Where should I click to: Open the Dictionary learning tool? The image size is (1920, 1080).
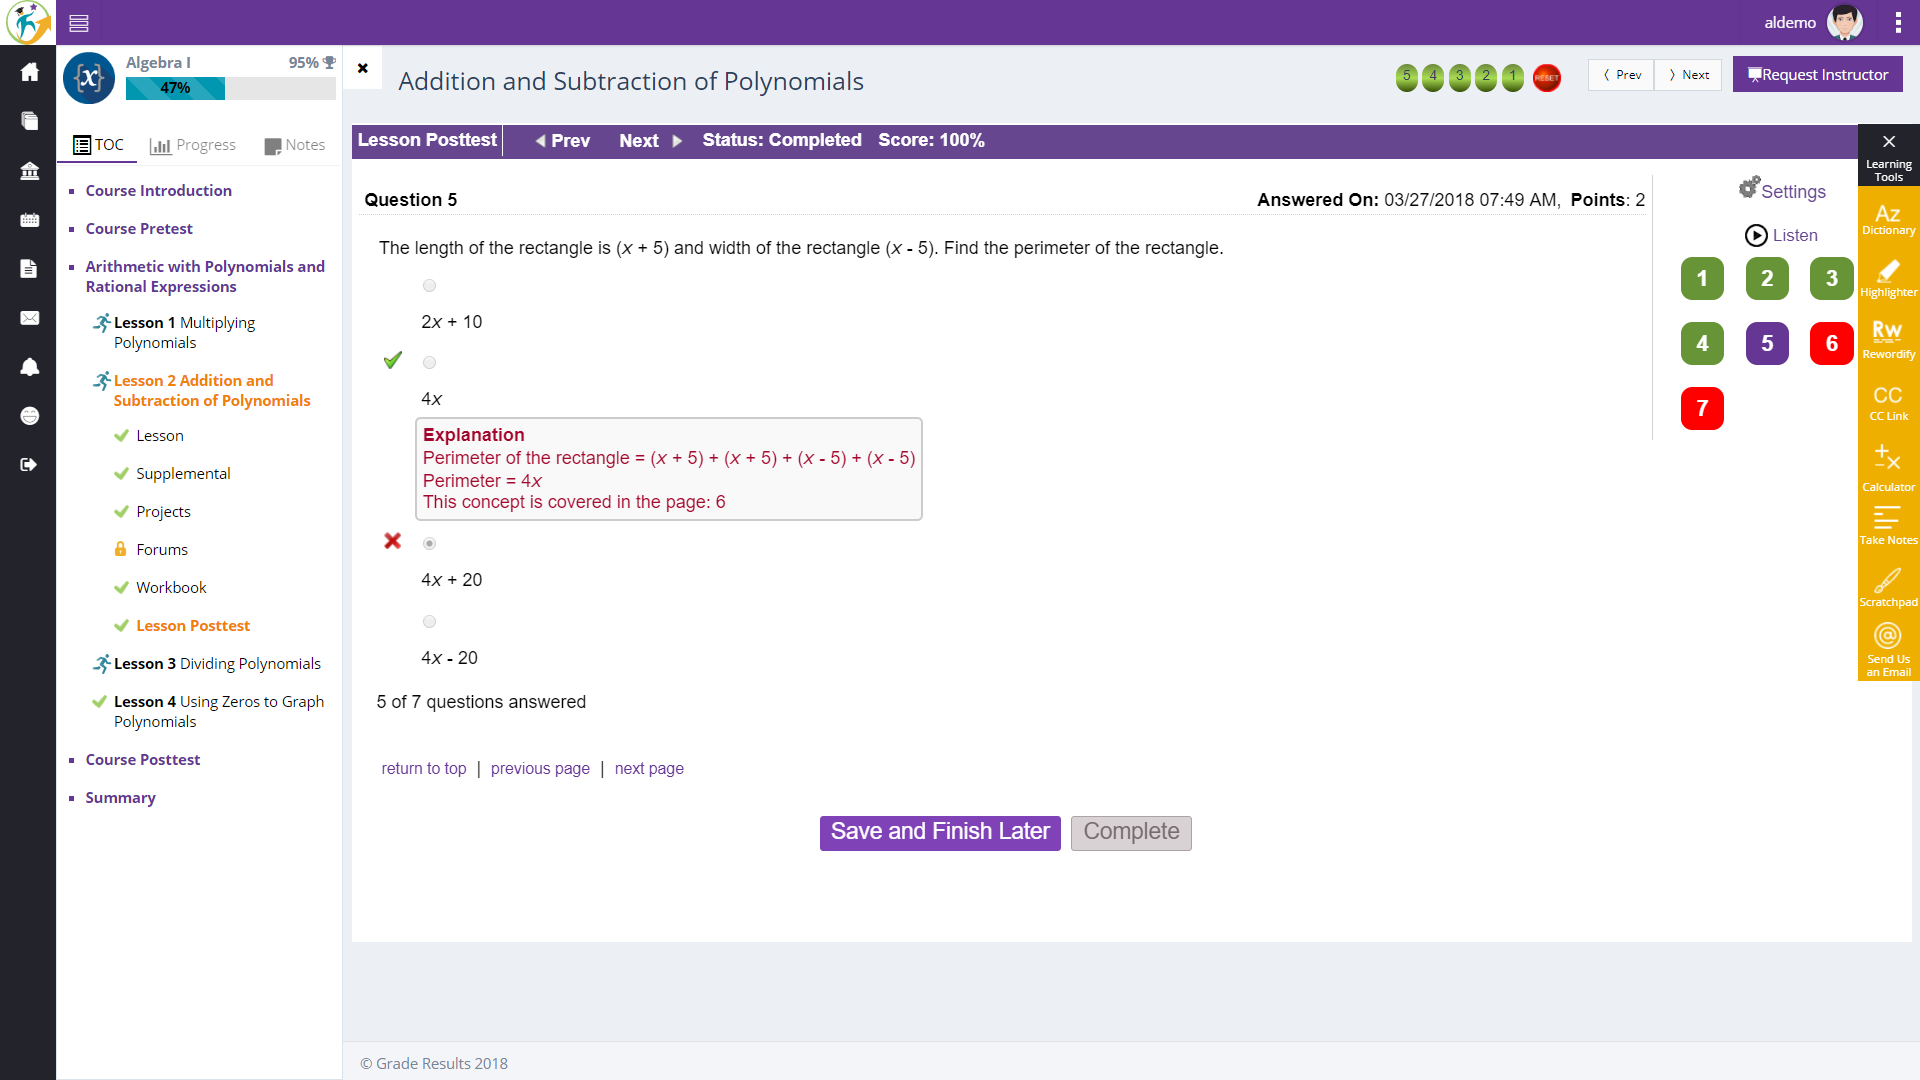coord(1888,219)
